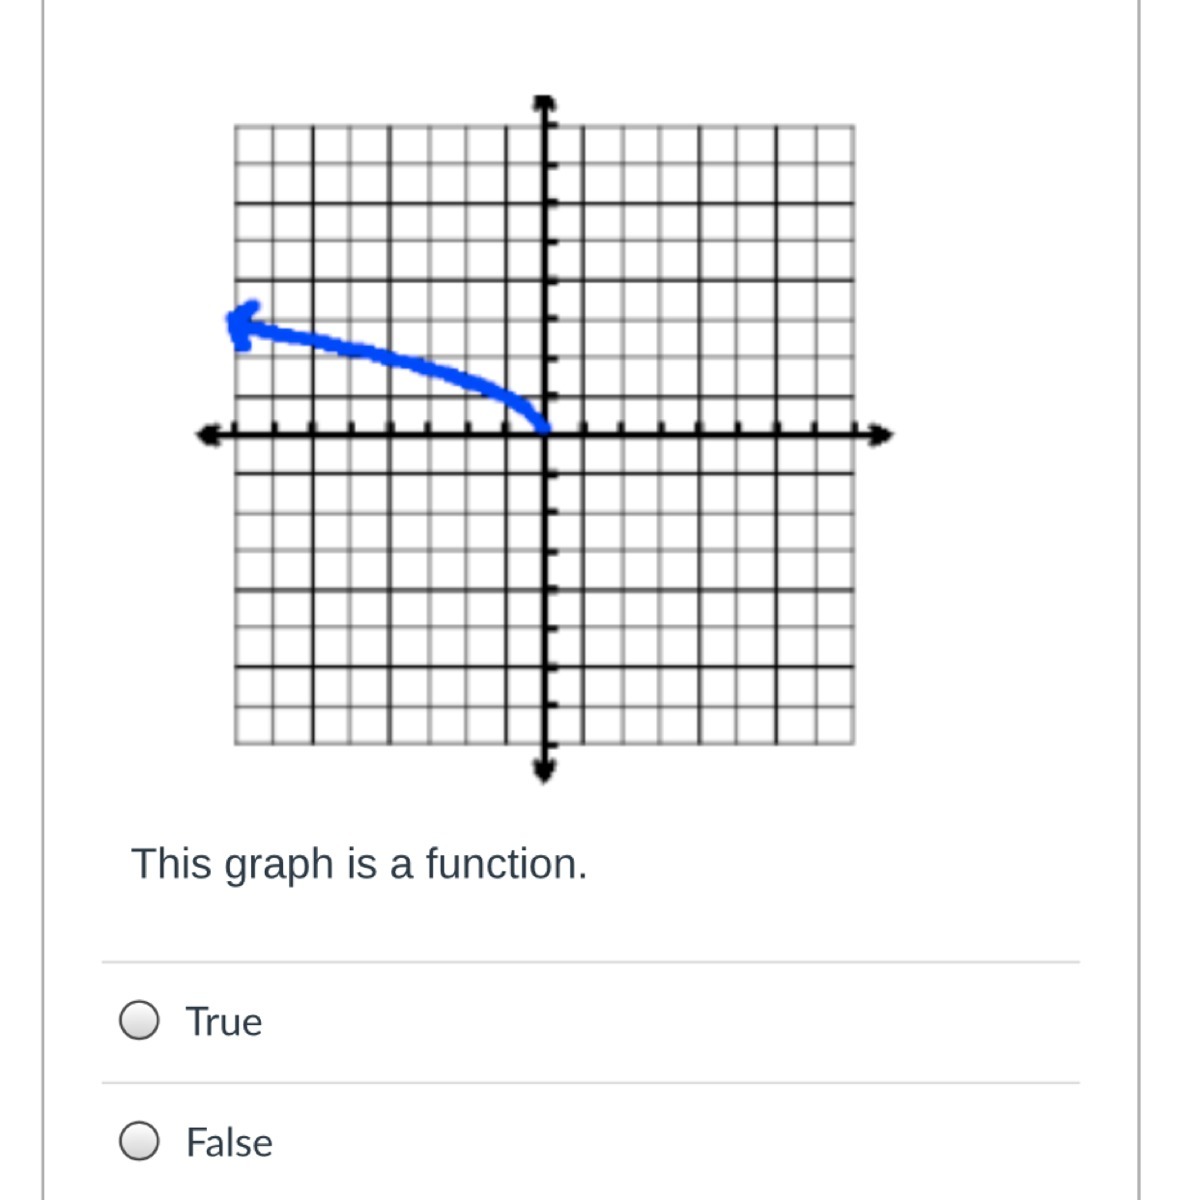
Task: Click the lower-right quadrant of the grid
Action: tap(700, 590)
